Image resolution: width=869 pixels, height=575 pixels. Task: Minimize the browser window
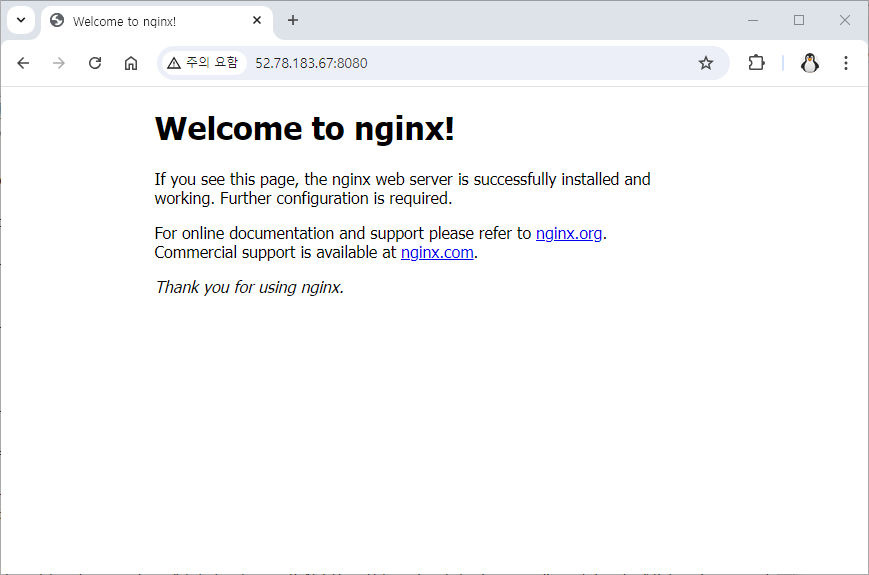point(753,20)
